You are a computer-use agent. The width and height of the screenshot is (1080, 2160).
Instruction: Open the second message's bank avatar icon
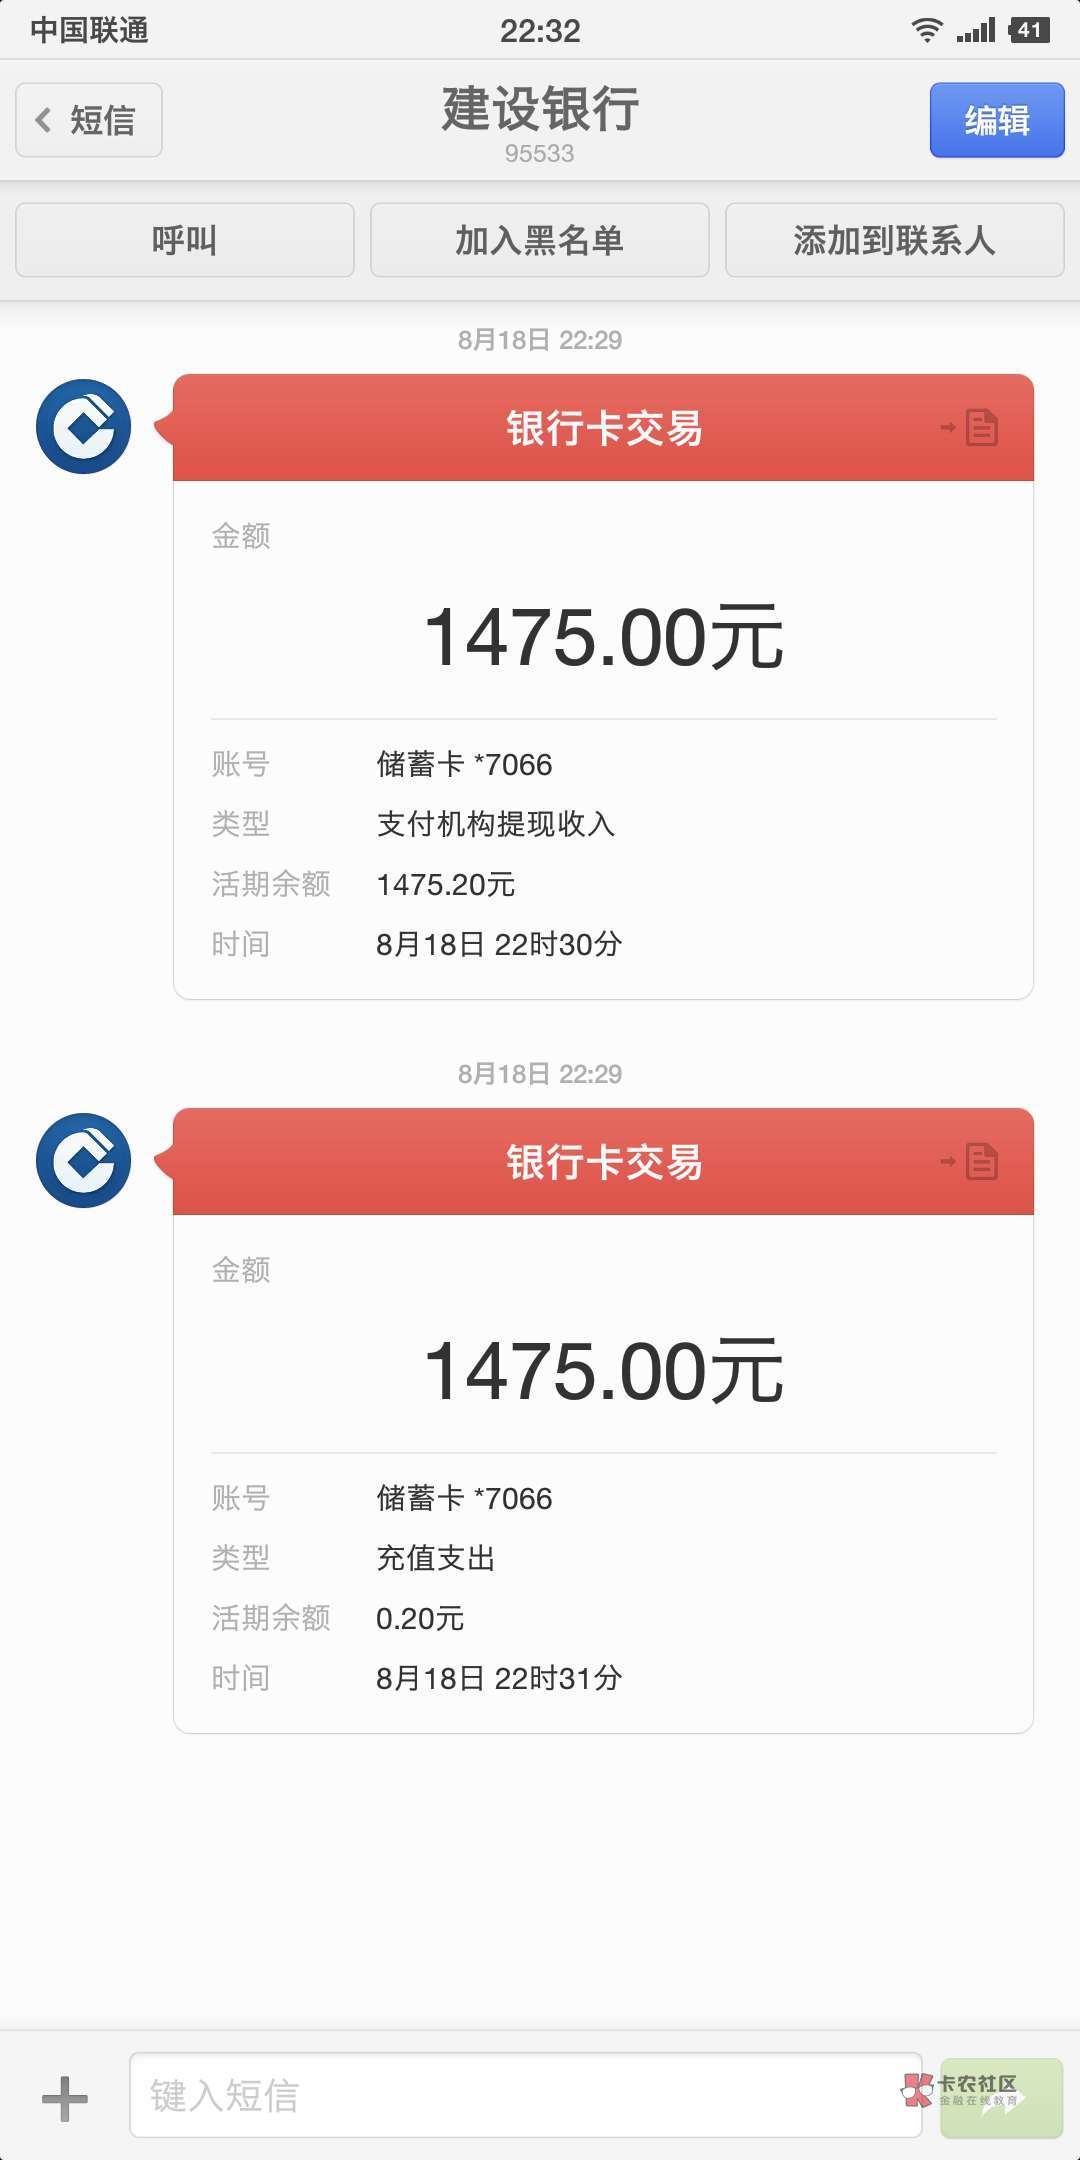tap(84, 1160)
